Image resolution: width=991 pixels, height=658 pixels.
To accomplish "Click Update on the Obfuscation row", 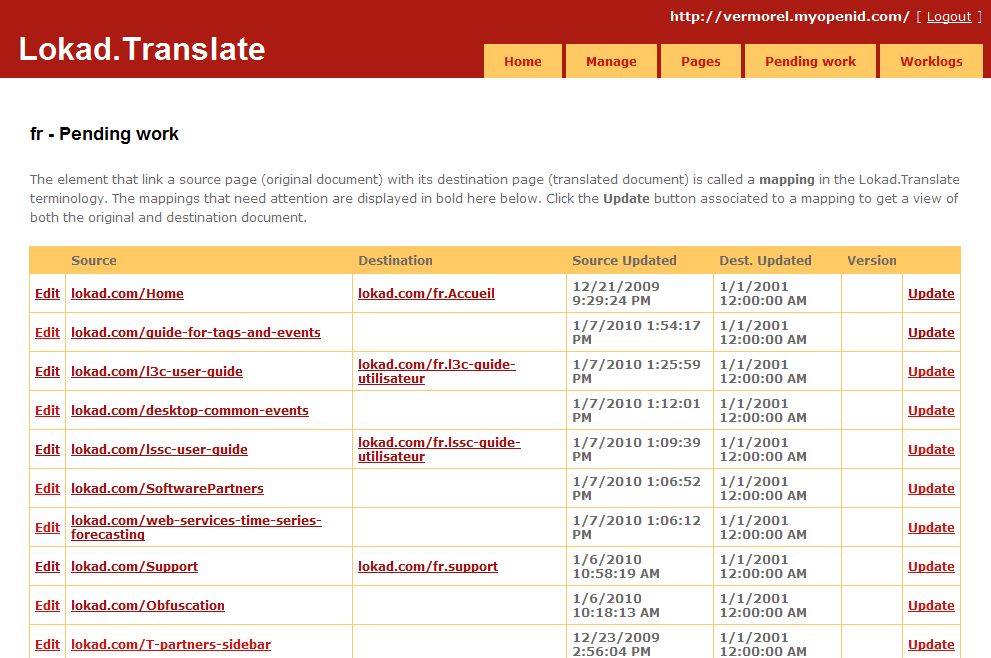I will (x=931, y=606).
